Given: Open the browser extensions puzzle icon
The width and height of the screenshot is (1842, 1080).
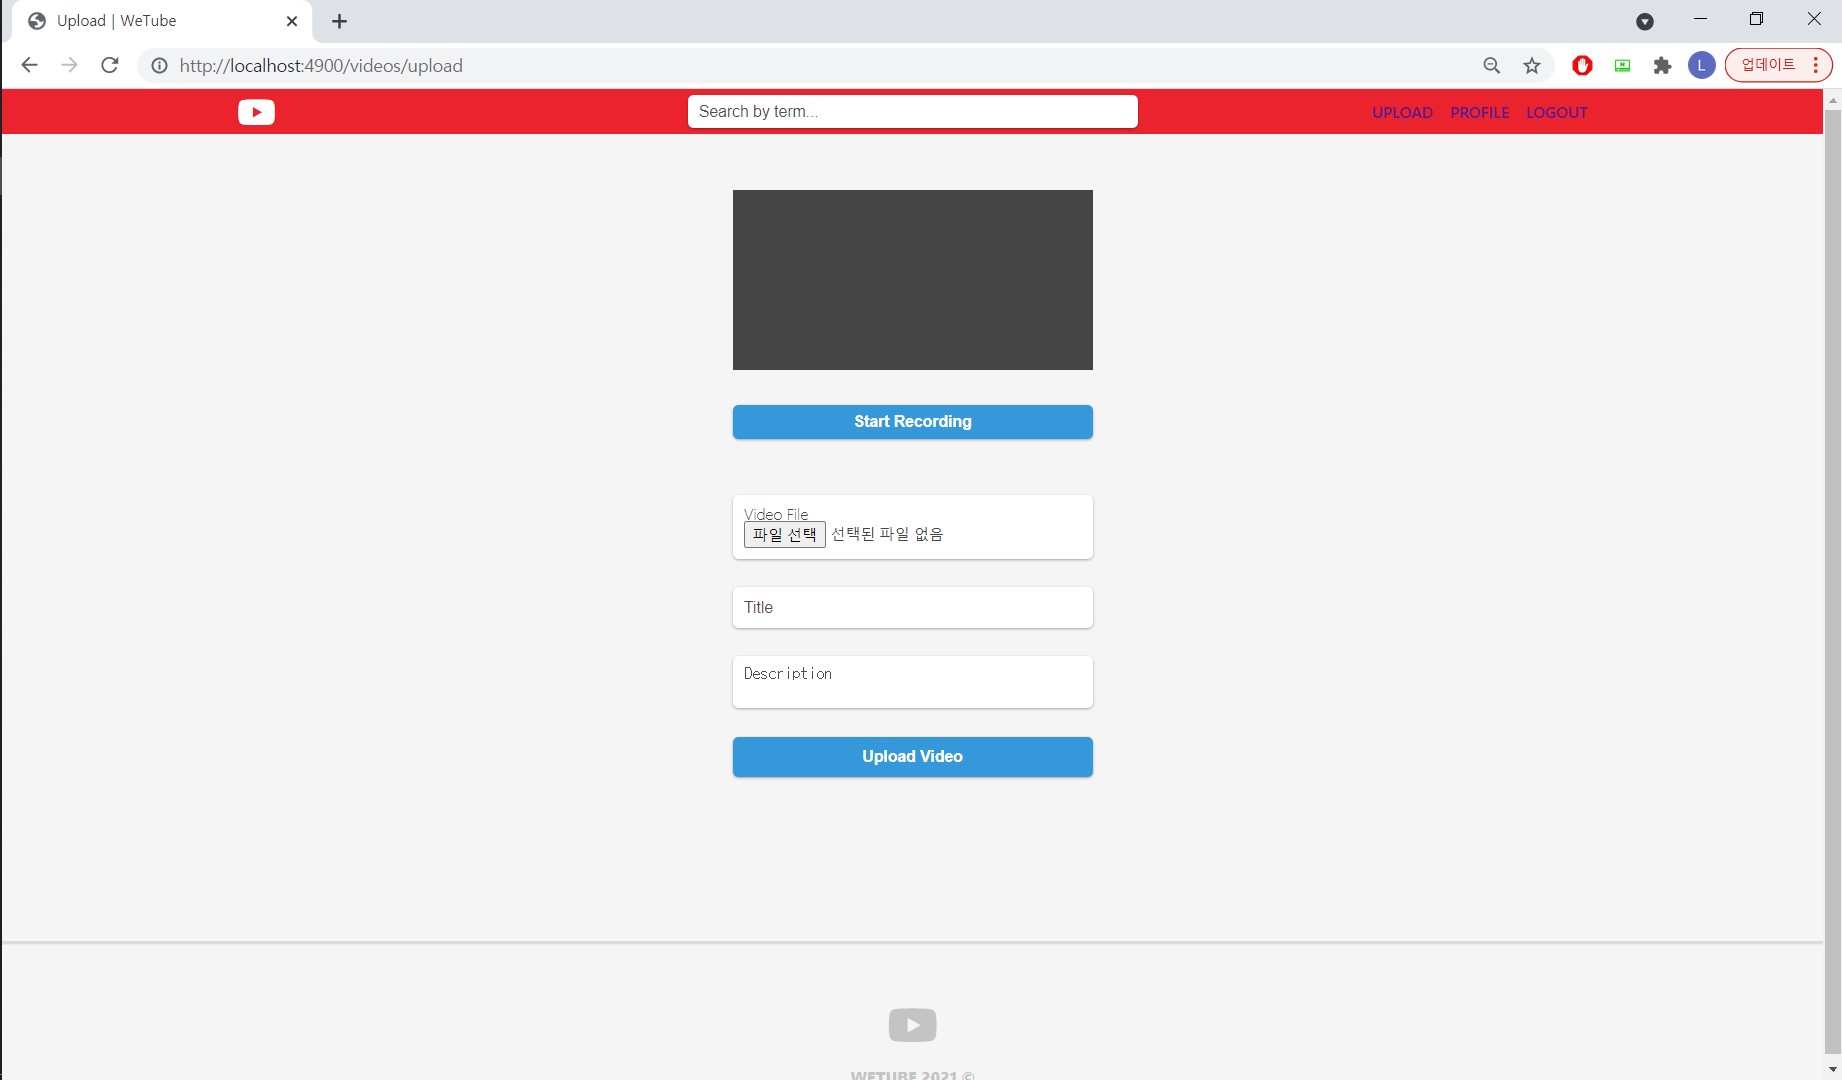Looking at the screenshot, I should (x=1662, y=65).
